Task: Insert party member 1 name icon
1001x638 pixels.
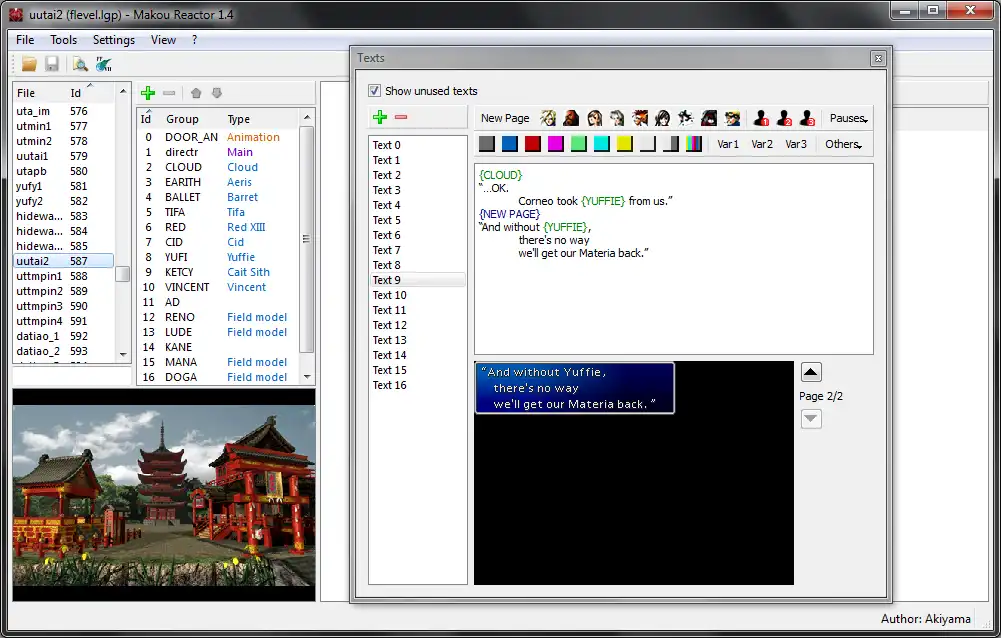Action: (761, 118)
